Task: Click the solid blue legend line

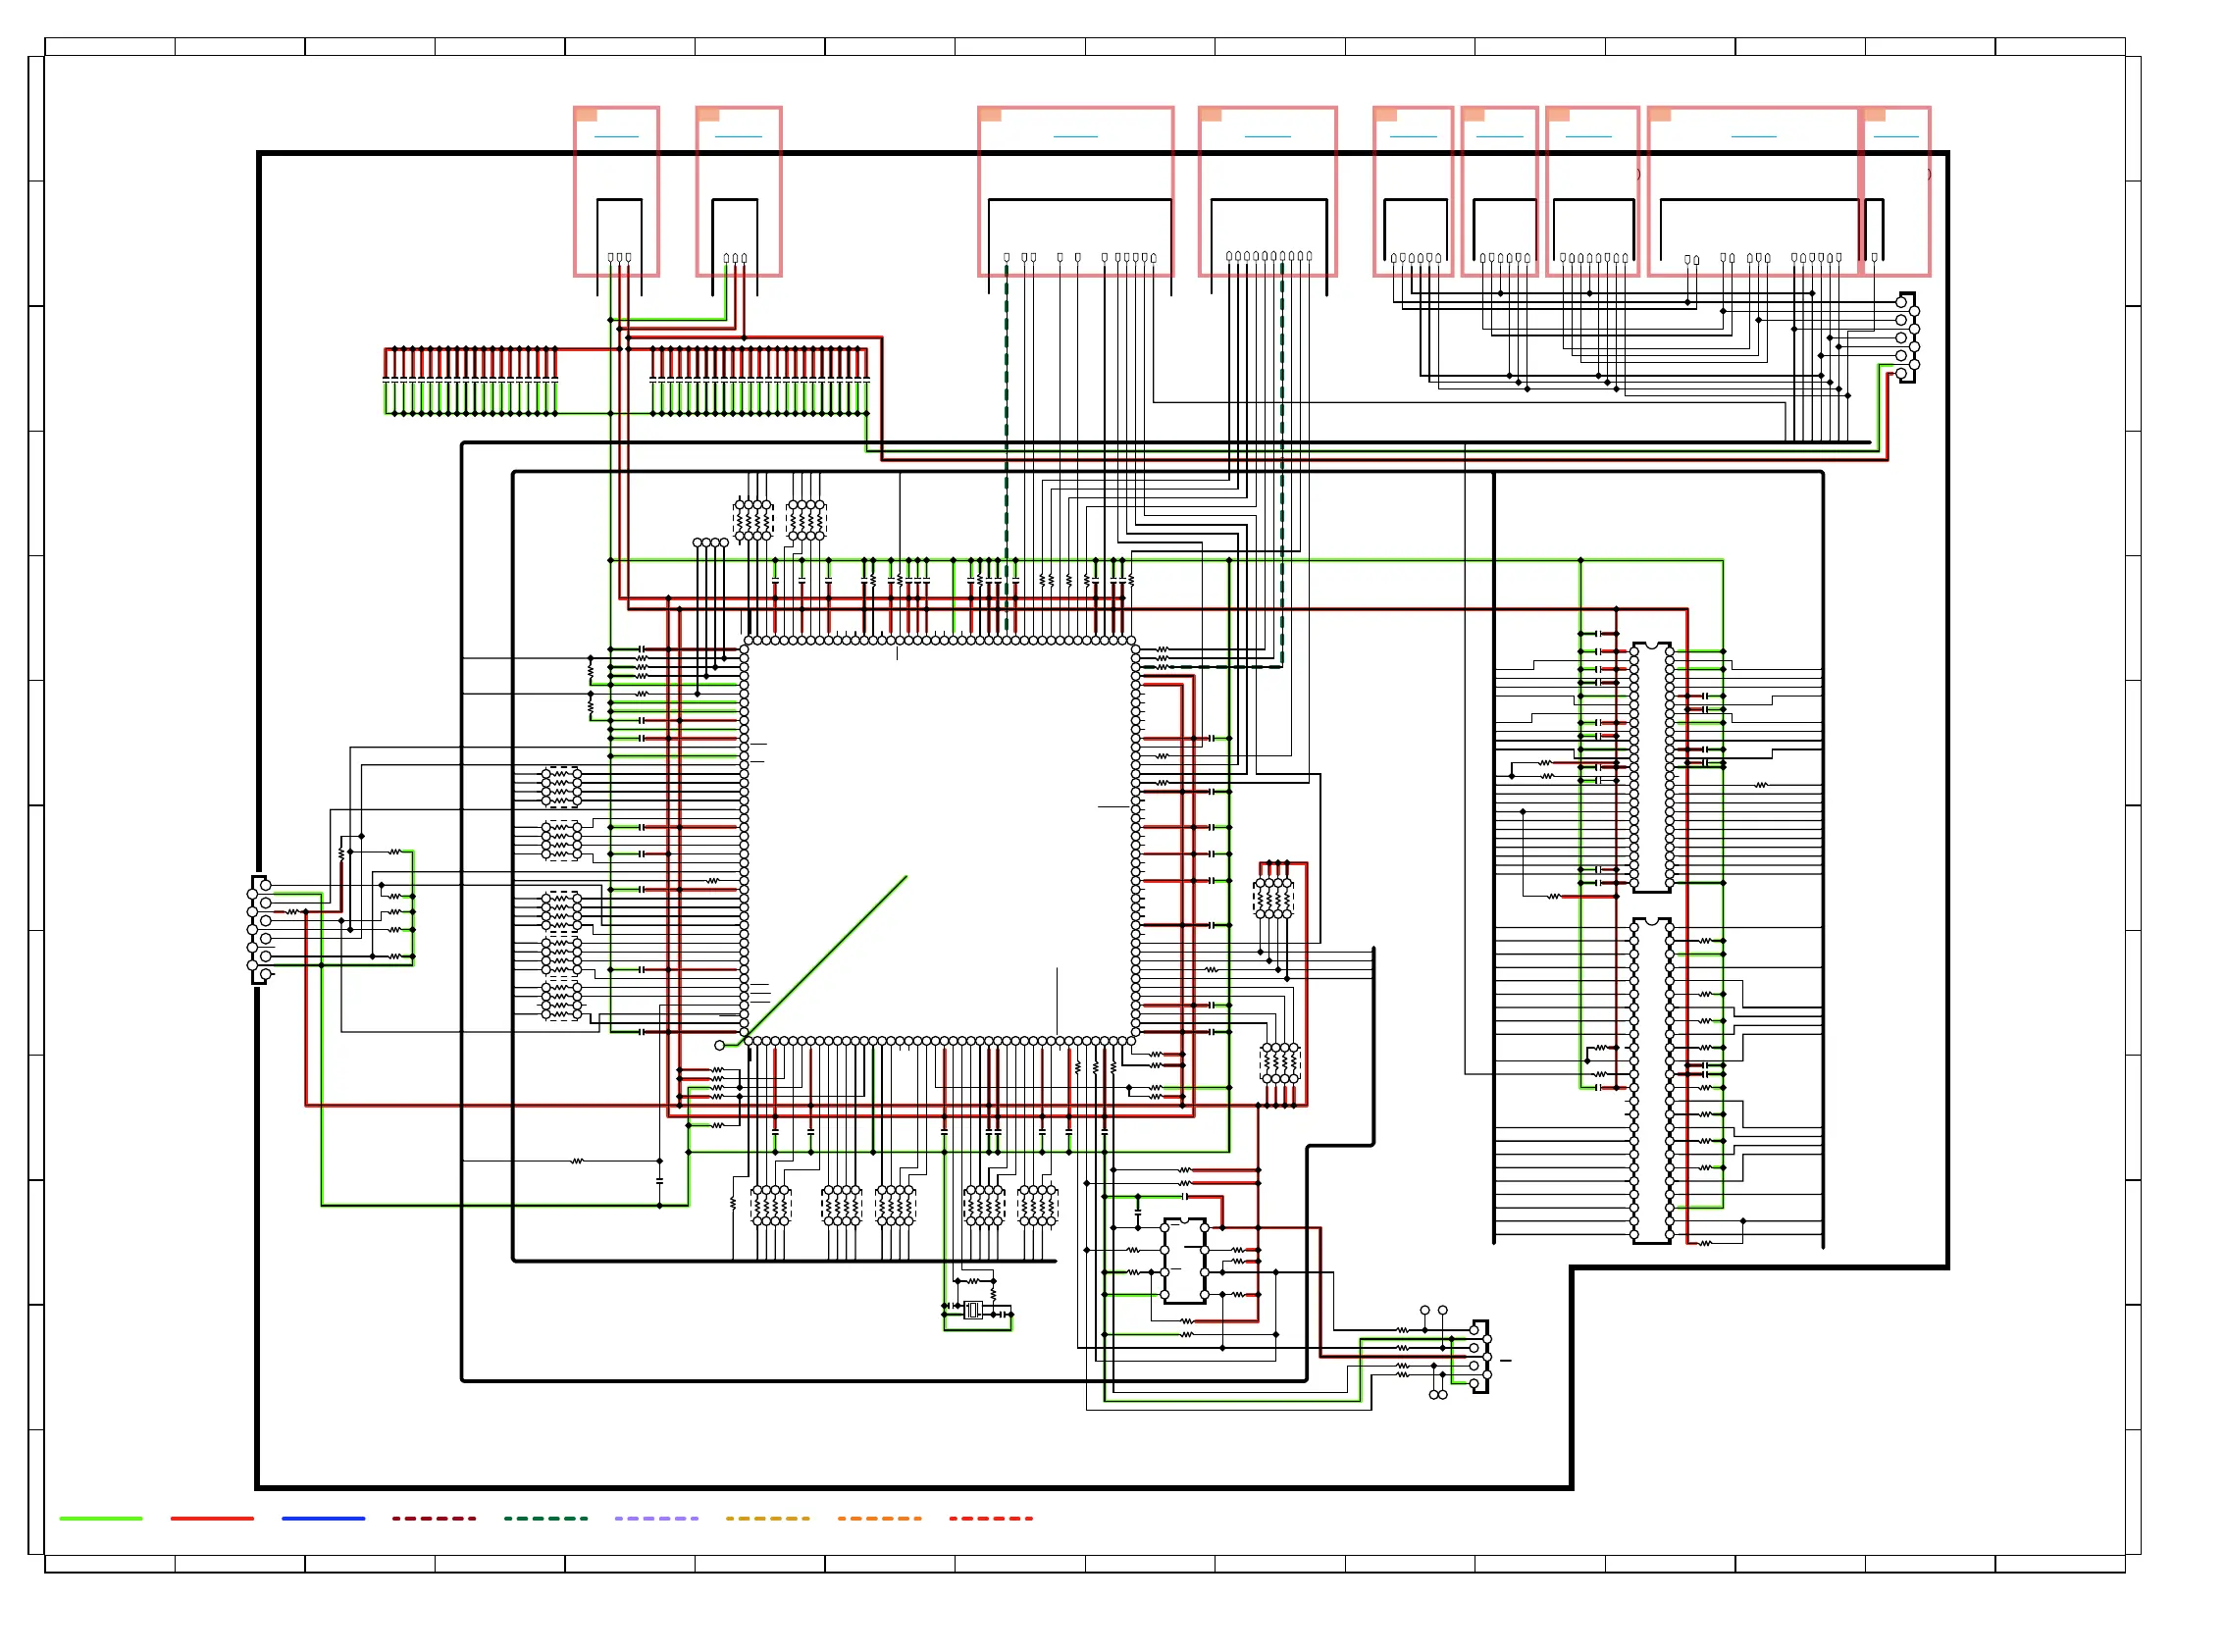Action: pyautogui.click(x=323, y=1518)
